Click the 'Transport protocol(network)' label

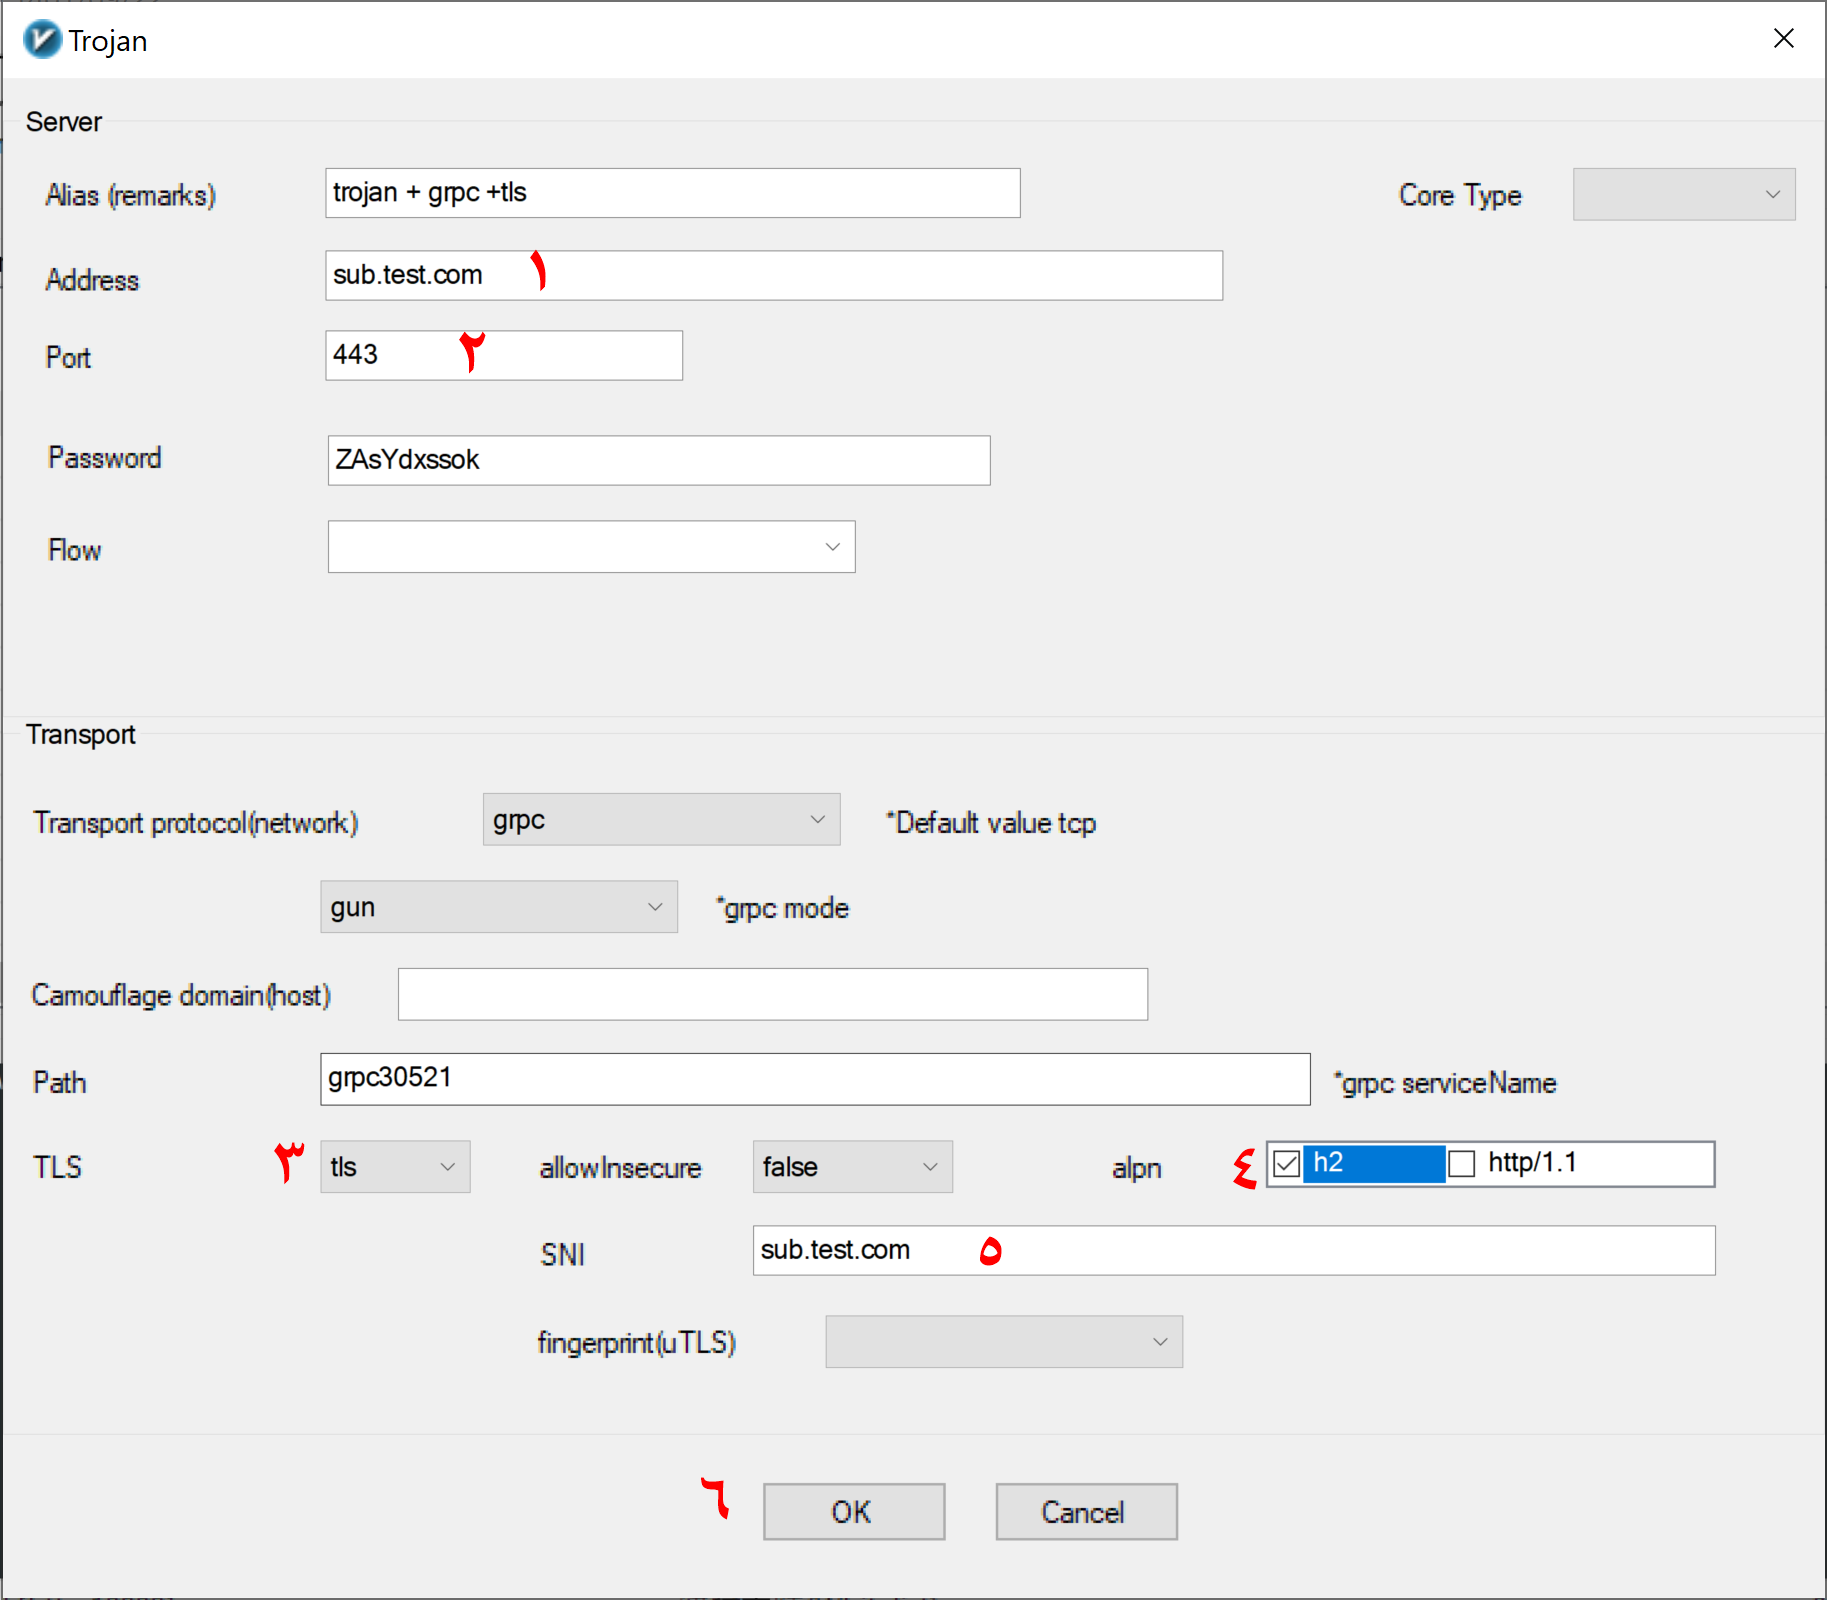[196, 823]
